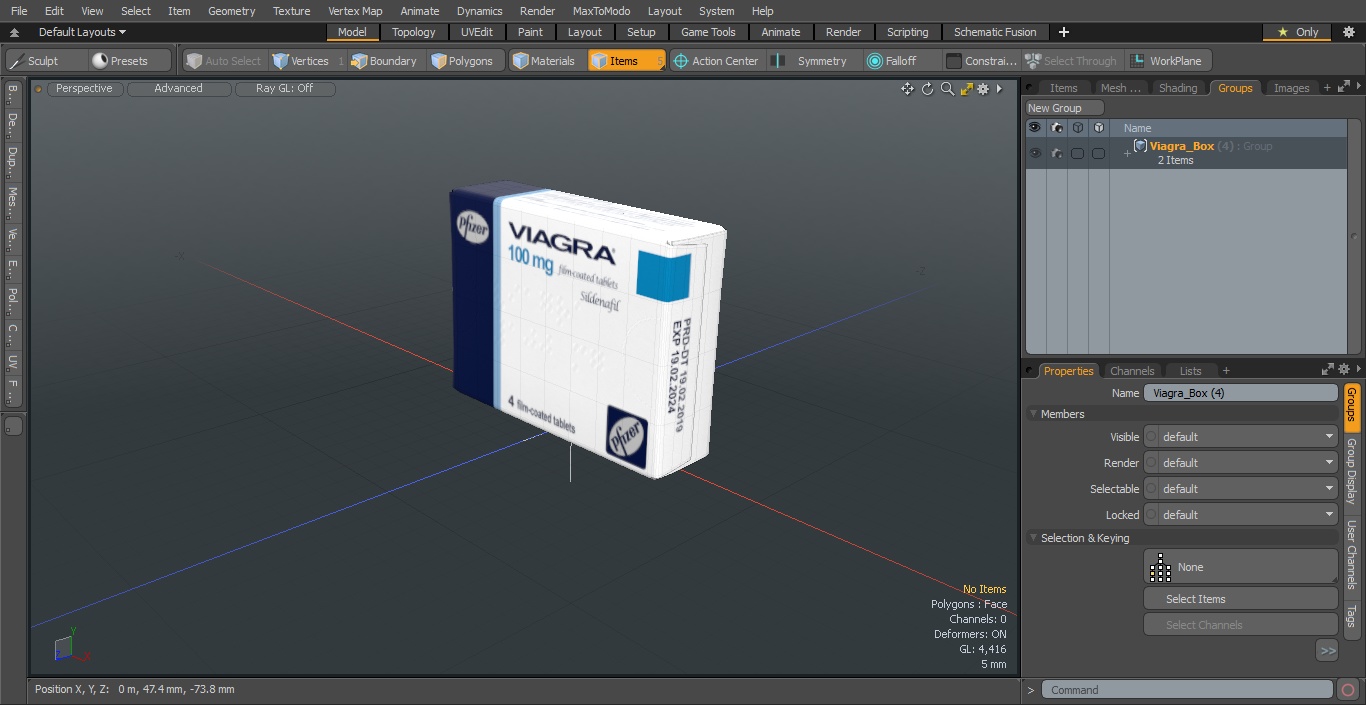Image resolution: width=1366 pixels, height=705 pixels.
Task: Open the Action Center options
Action: (715, 61)
